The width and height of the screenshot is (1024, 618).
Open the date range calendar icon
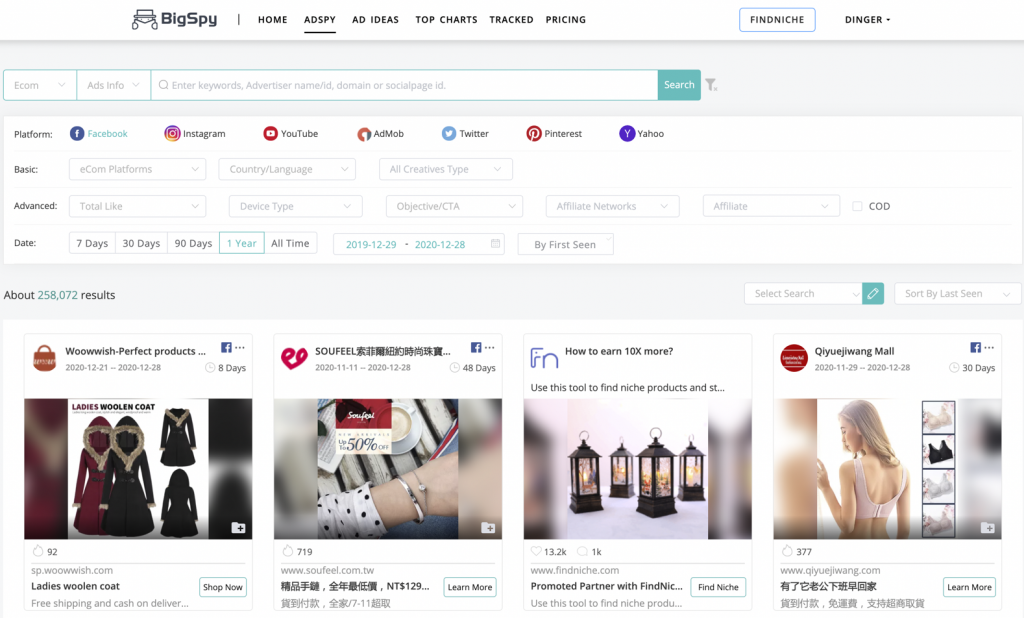point(496,244)
